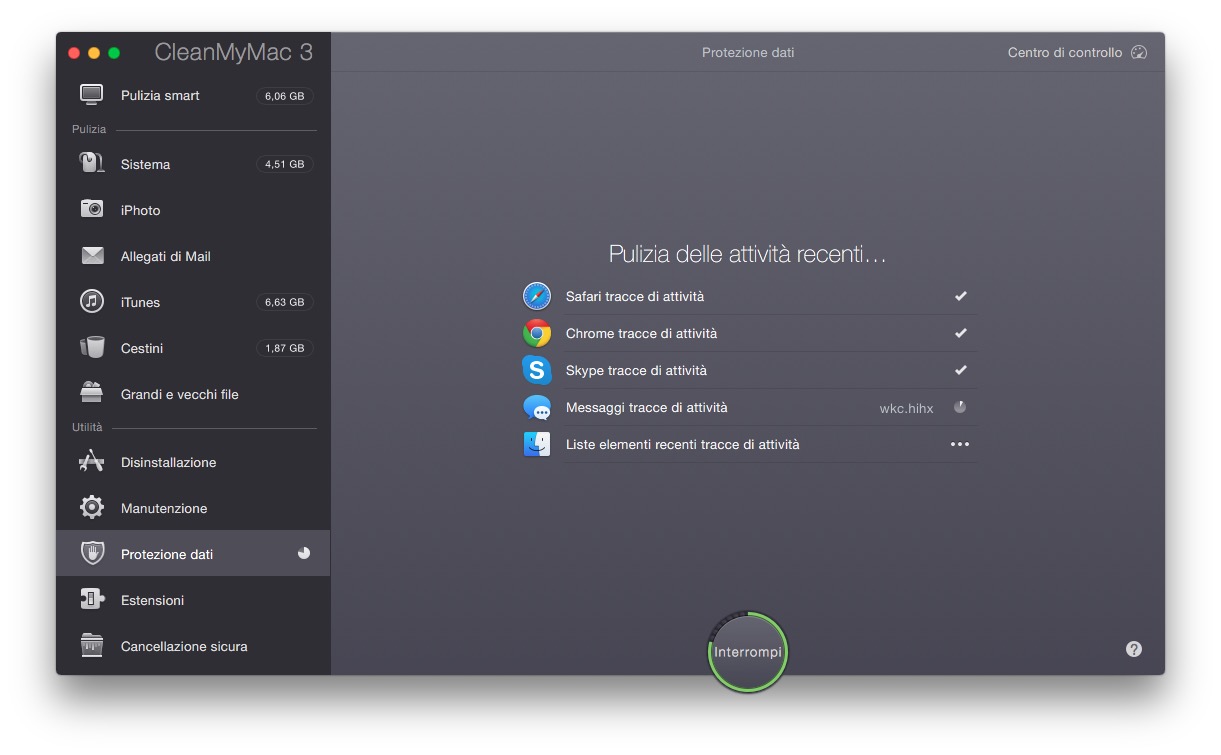
Task: Click the text Messaggi tracce di attività
Action: 646,407
